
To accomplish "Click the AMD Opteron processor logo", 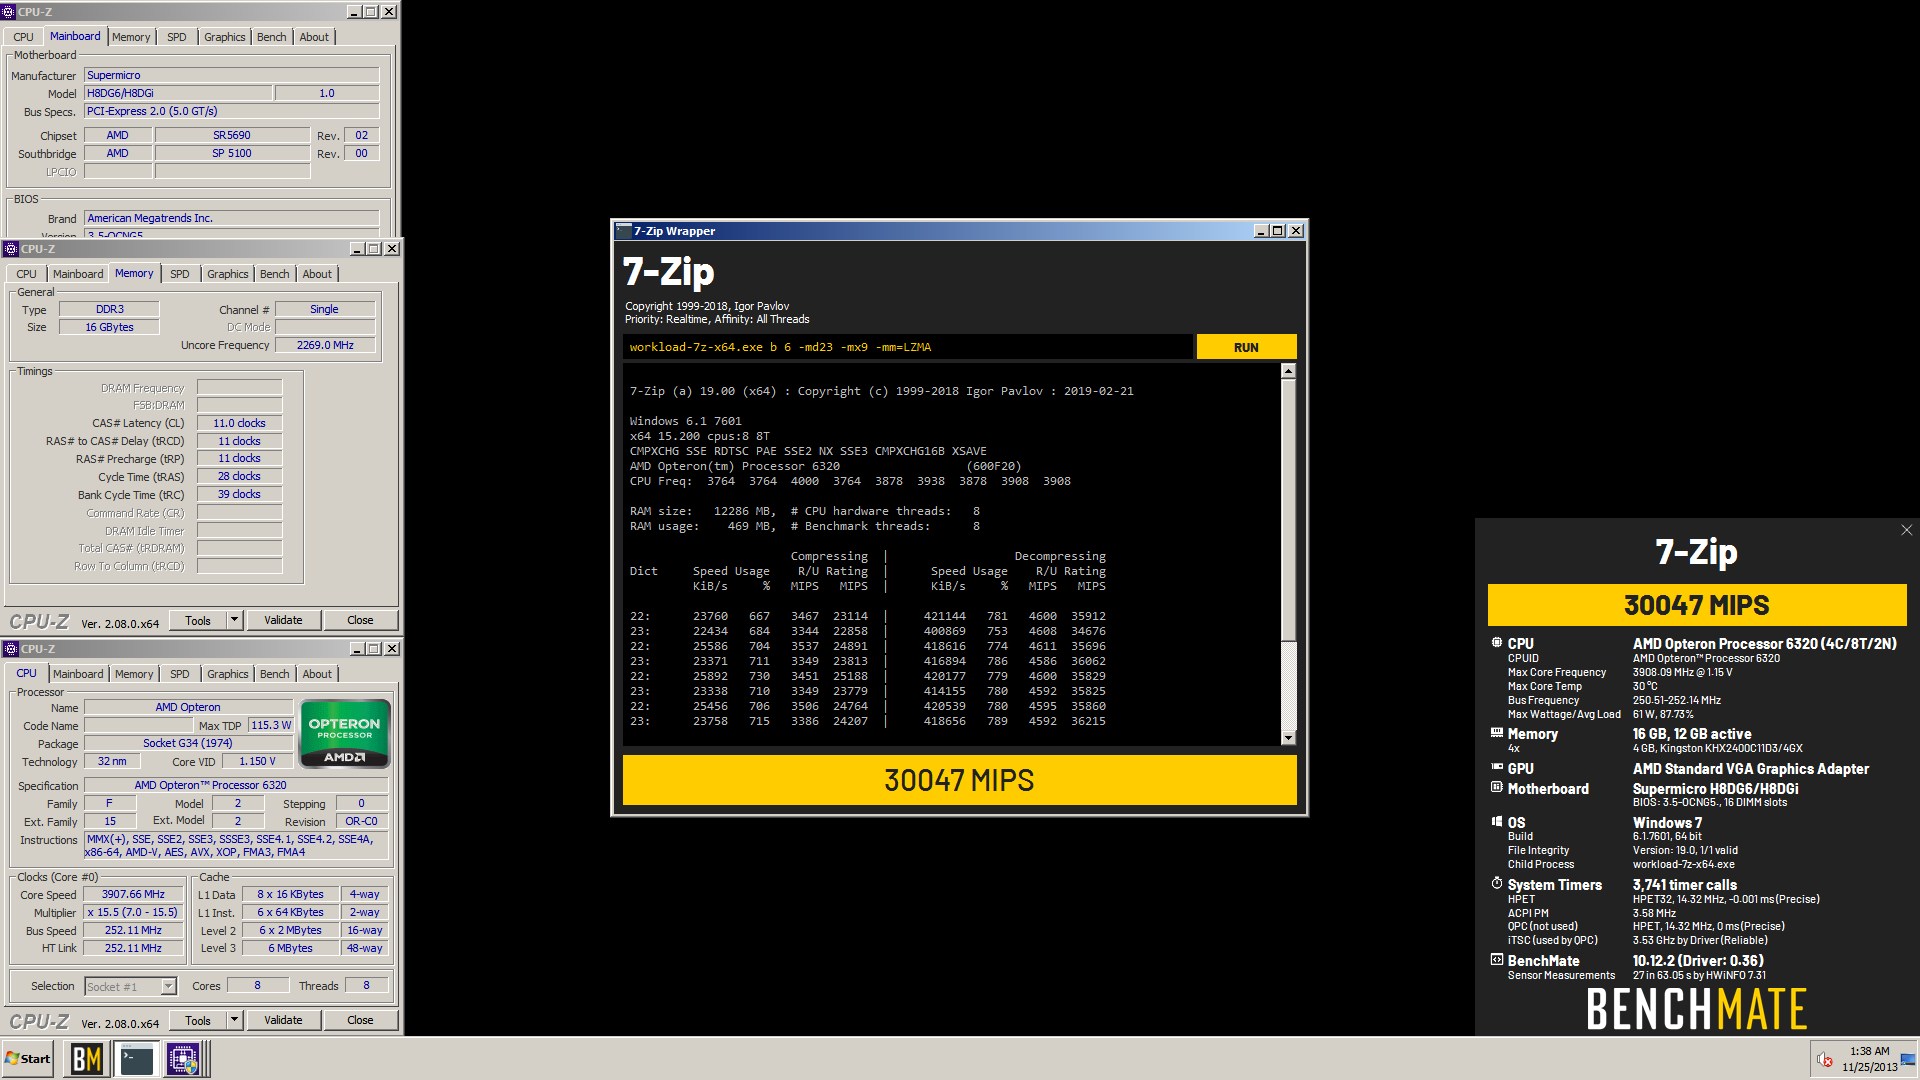I will [x=344, y=734].
